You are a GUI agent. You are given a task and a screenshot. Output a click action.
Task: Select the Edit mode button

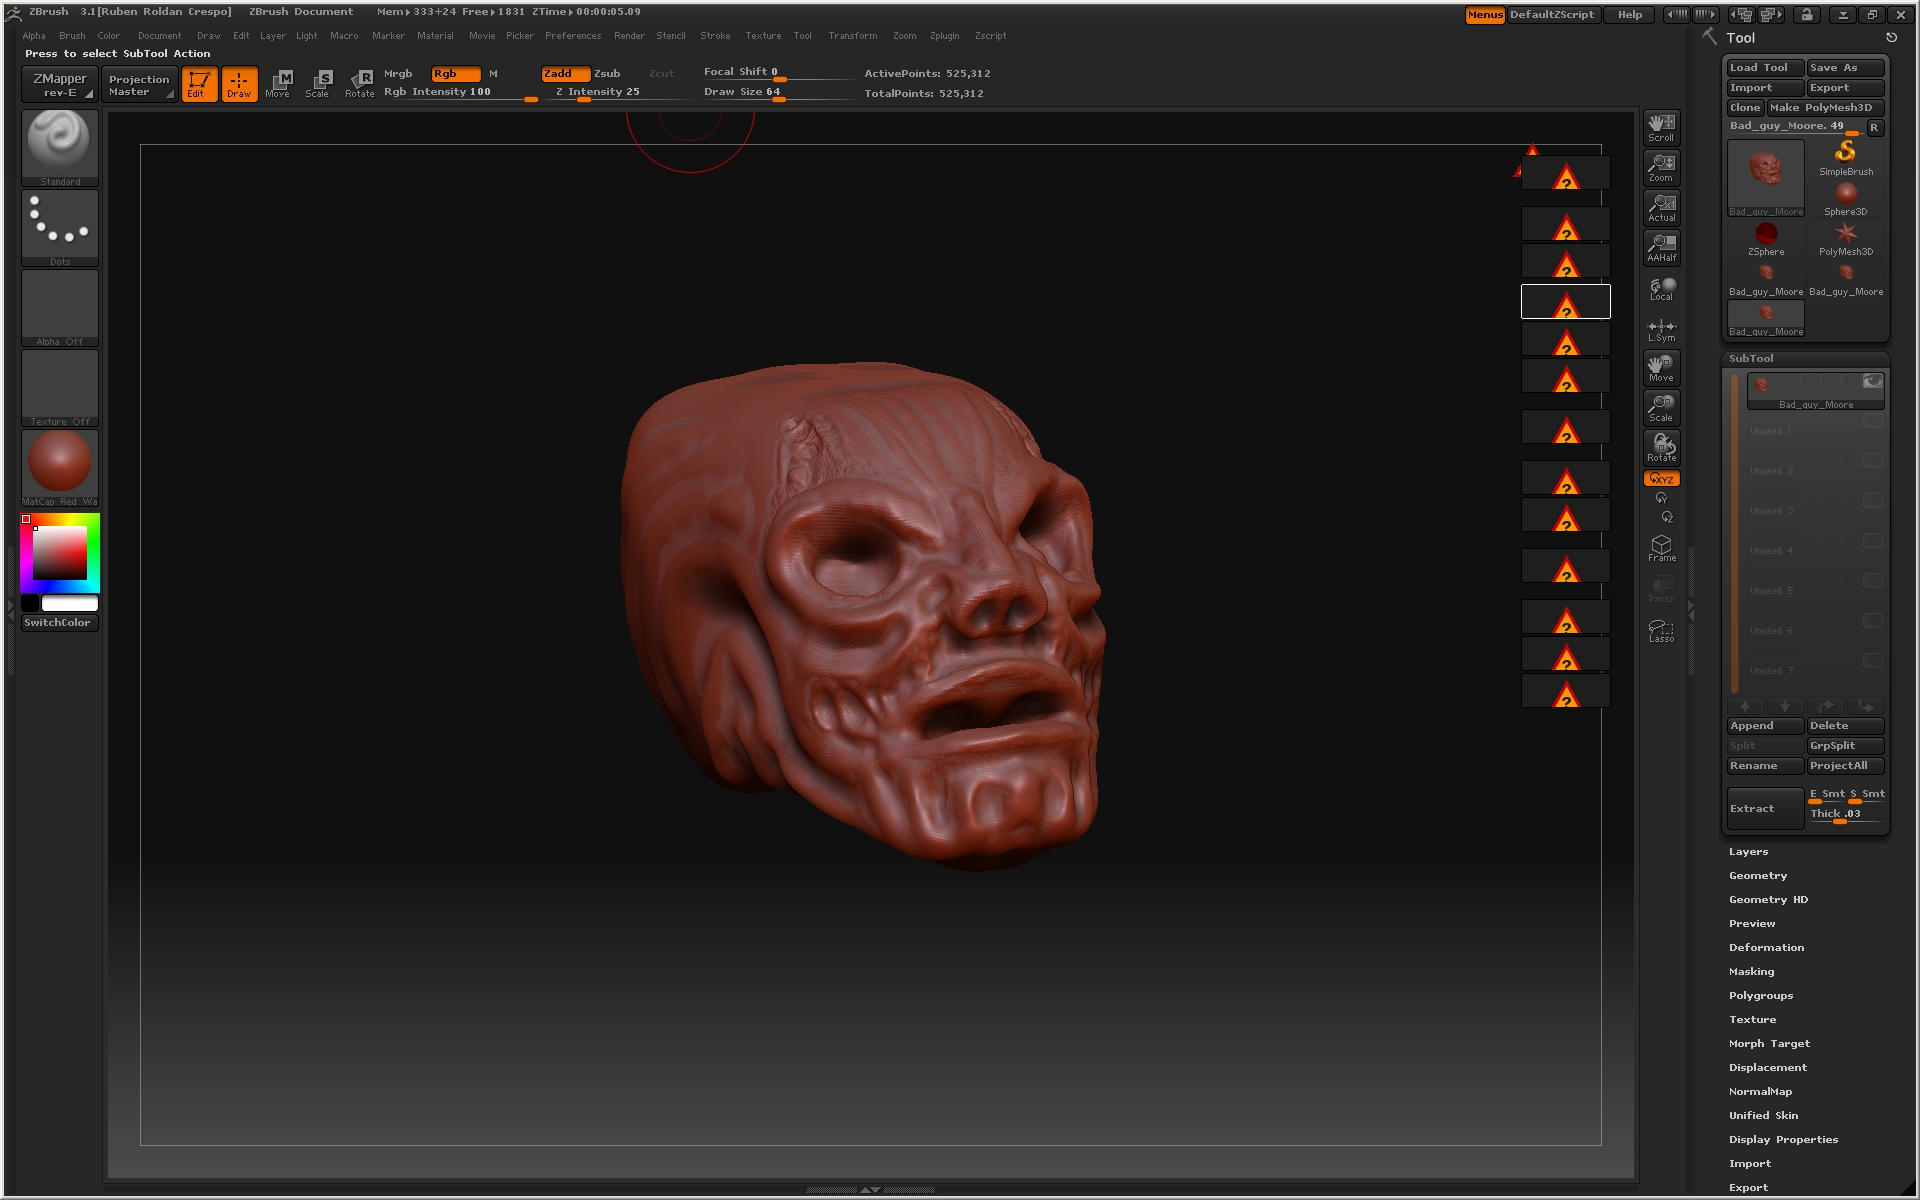(x=199, y=84)
